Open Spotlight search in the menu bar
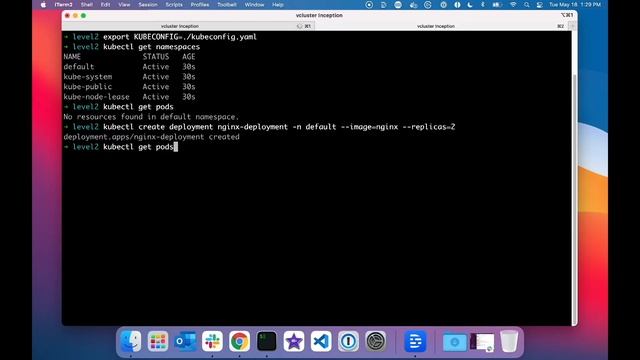Image resolution: width=640 pixels, height=360 pixels. (x=527, y=5)
